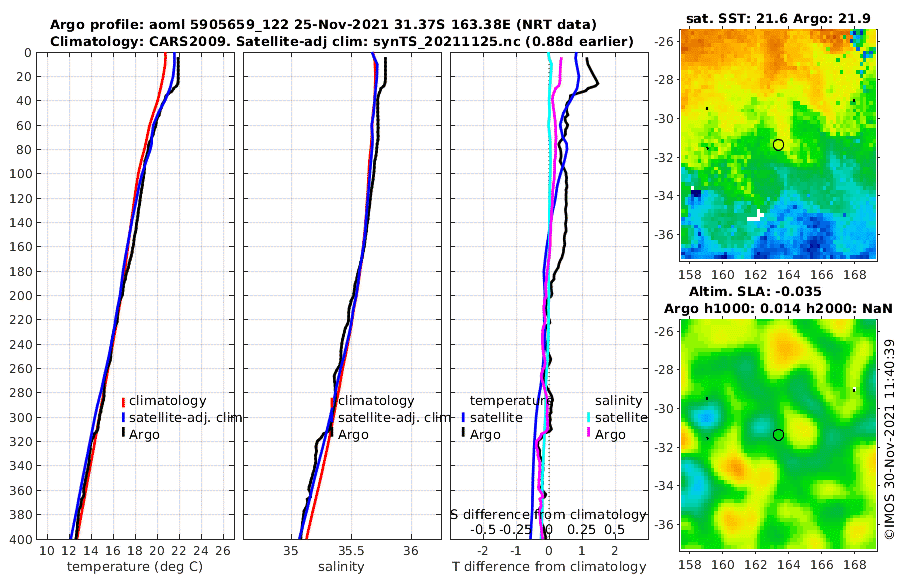Click the Climatology CARS2009 subtitle line
This screenshot has width=900, height=580.
(x=342, y=41)
